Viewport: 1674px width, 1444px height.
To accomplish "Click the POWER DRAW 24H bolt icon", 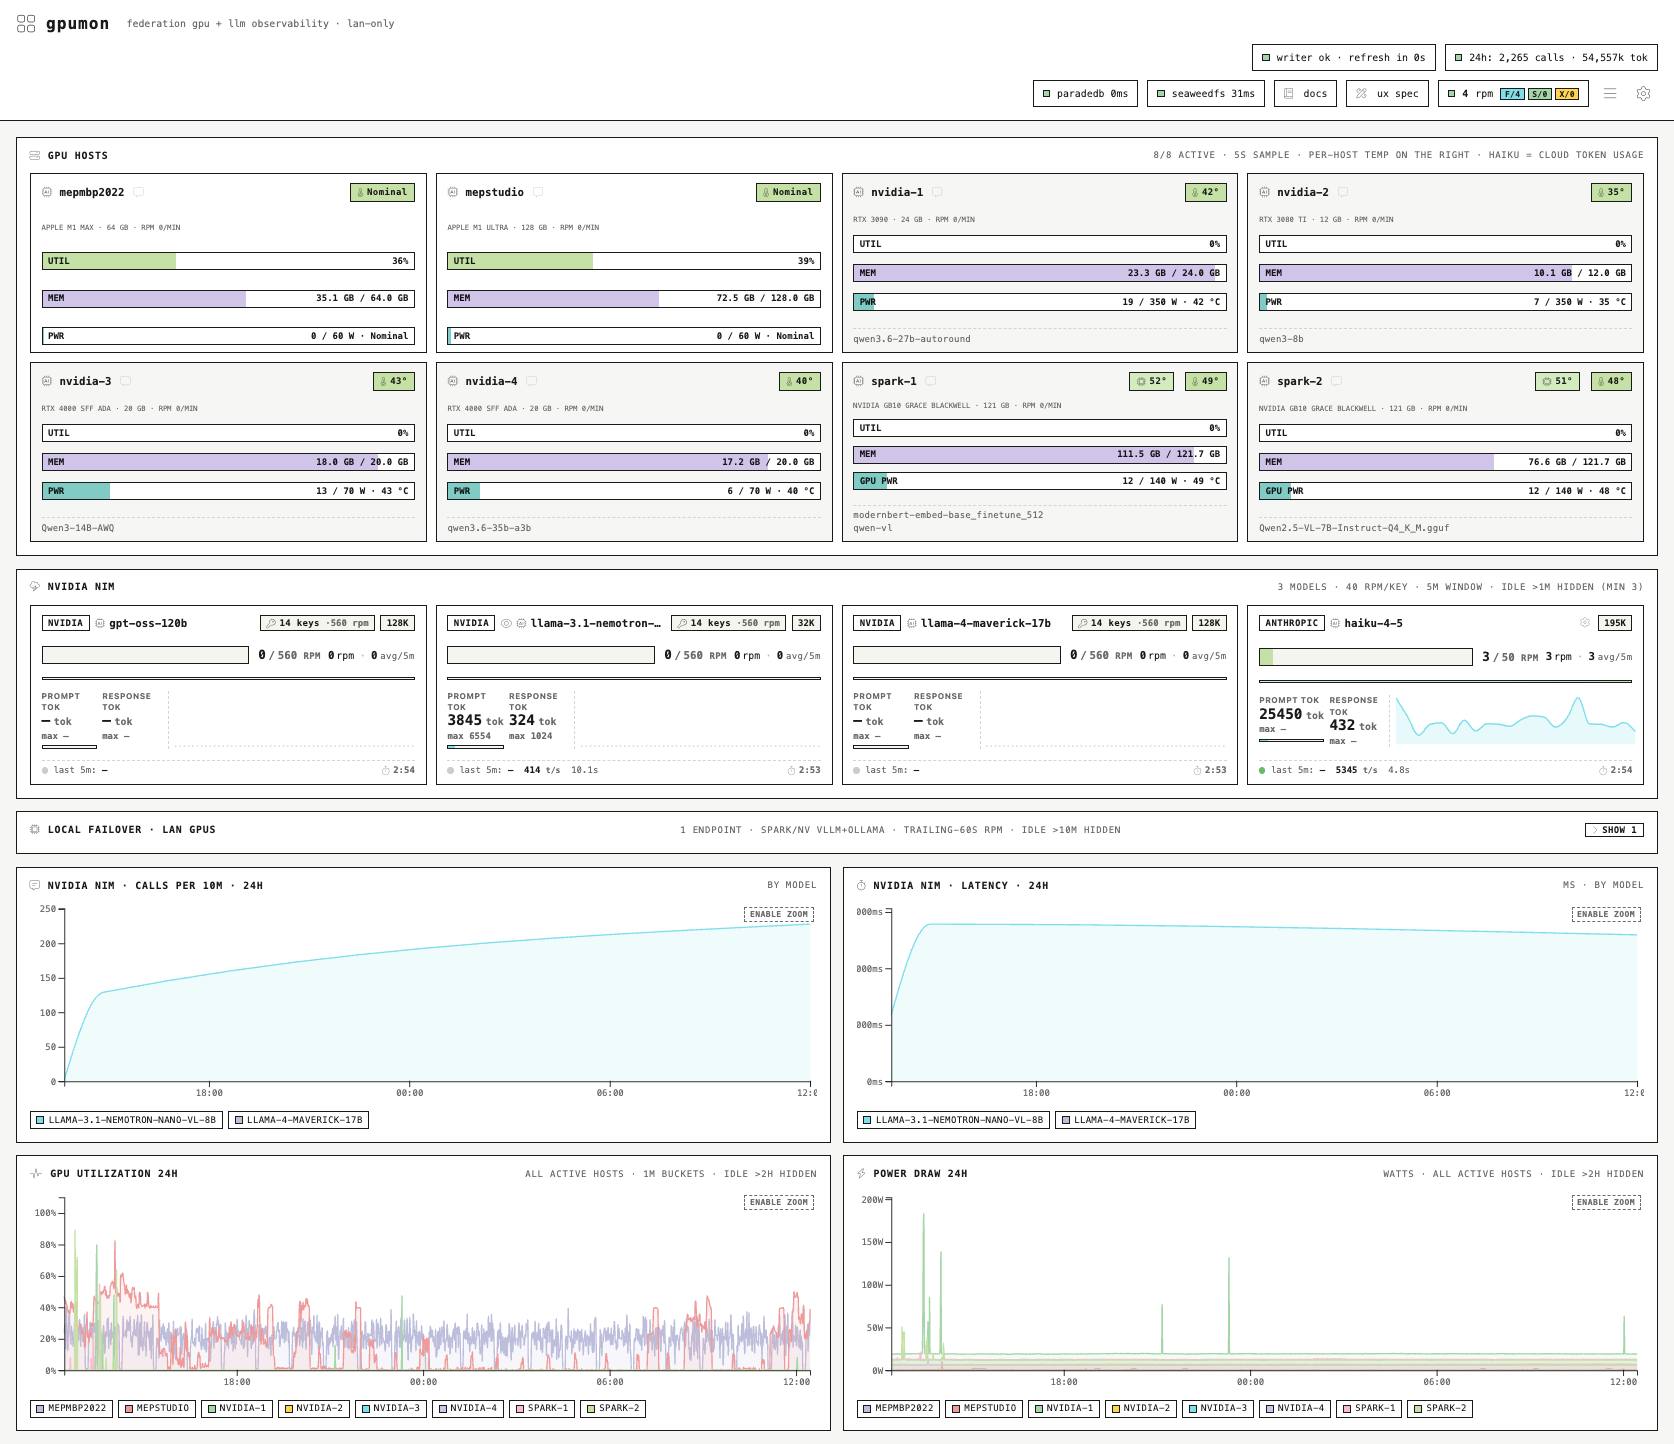I will pos(862,1173).
